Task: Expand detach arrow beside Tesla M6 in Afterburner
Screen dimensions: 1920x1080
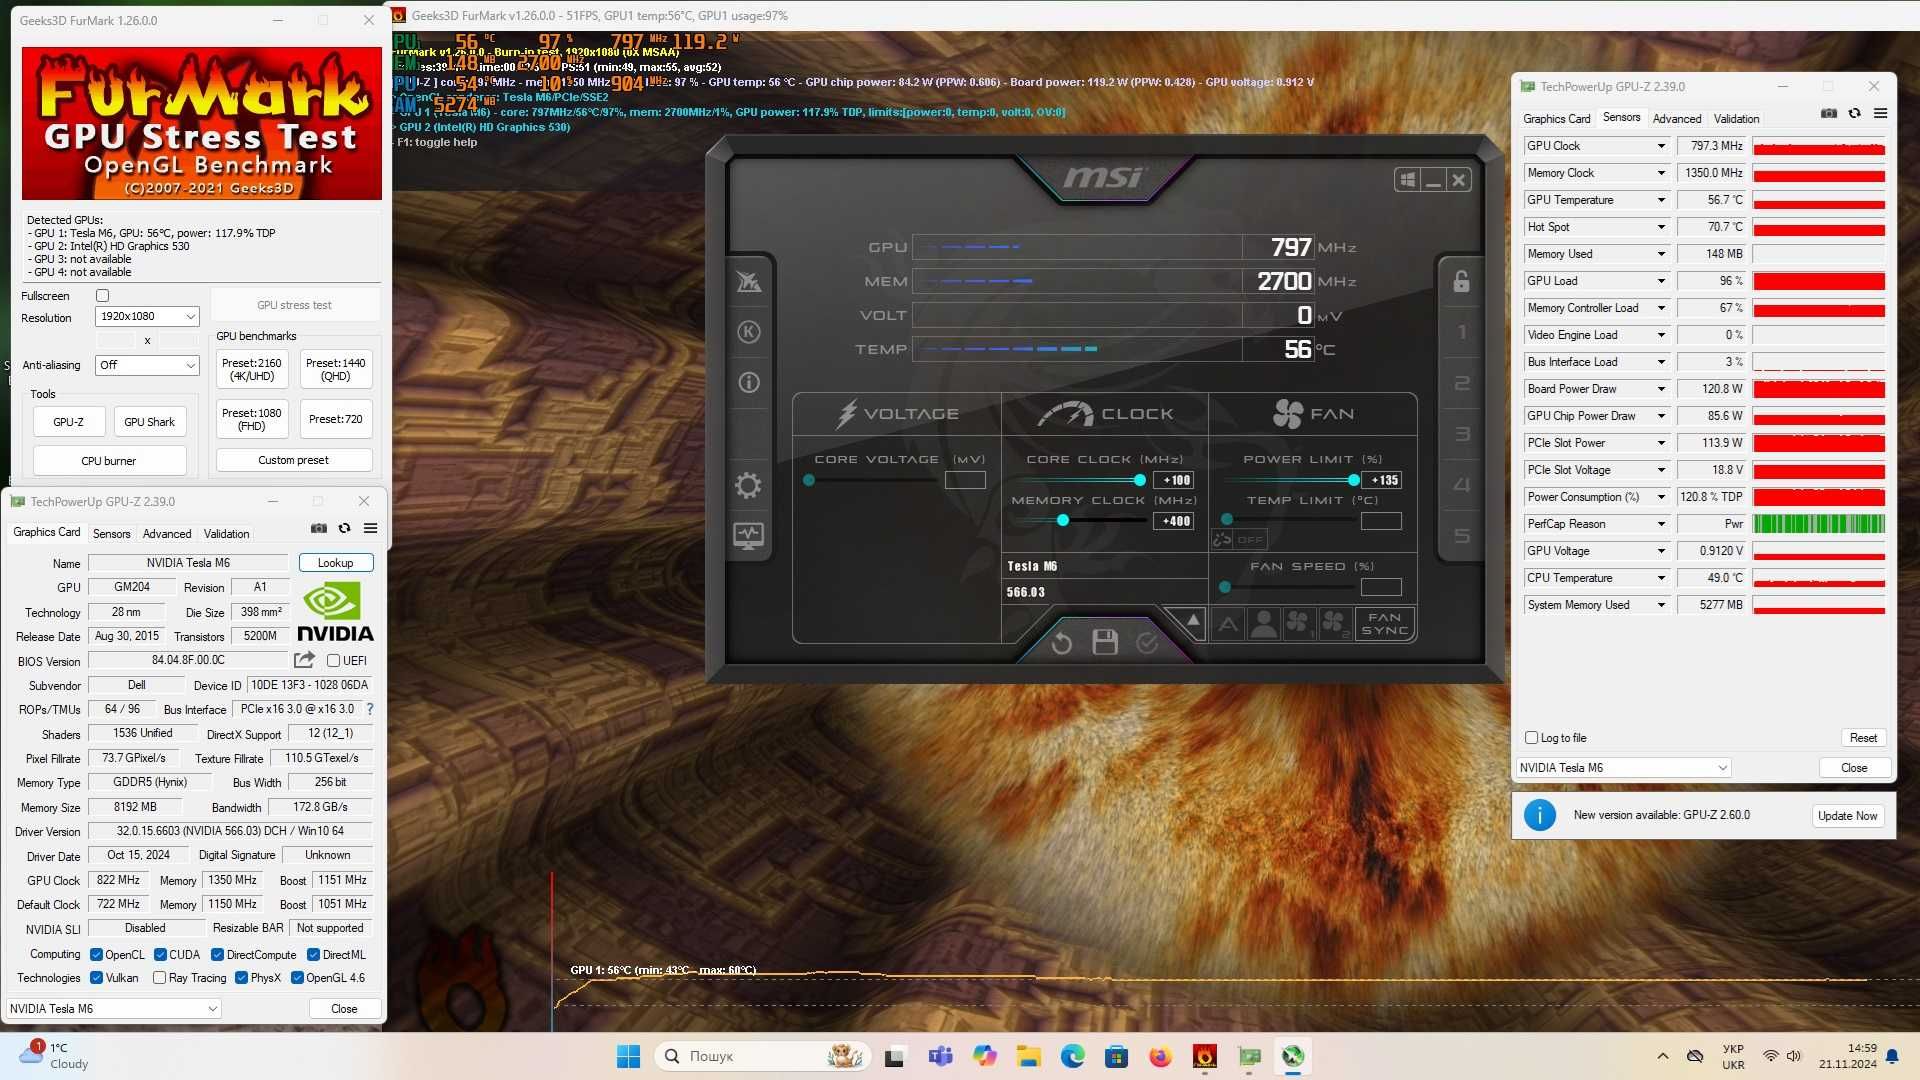Action: tap(1192, 621)
